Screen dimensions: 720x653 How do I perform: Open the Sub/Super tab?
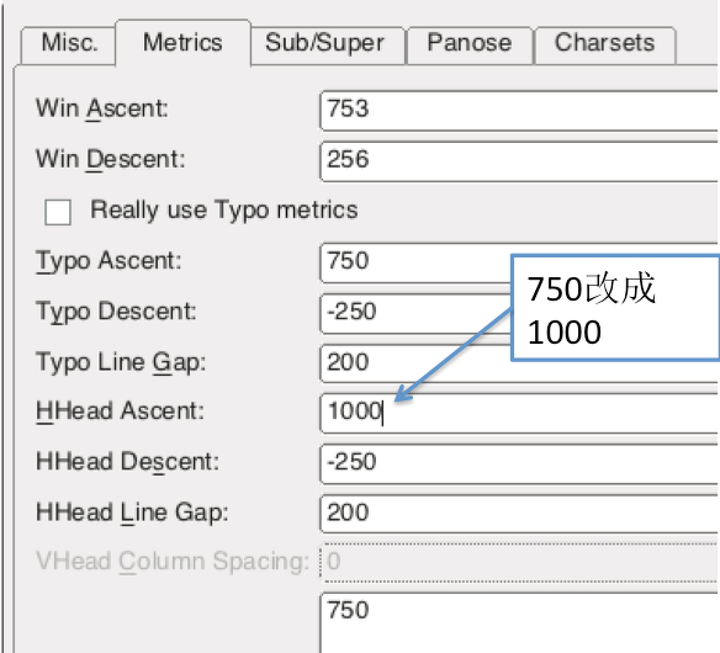click(325, 43)
